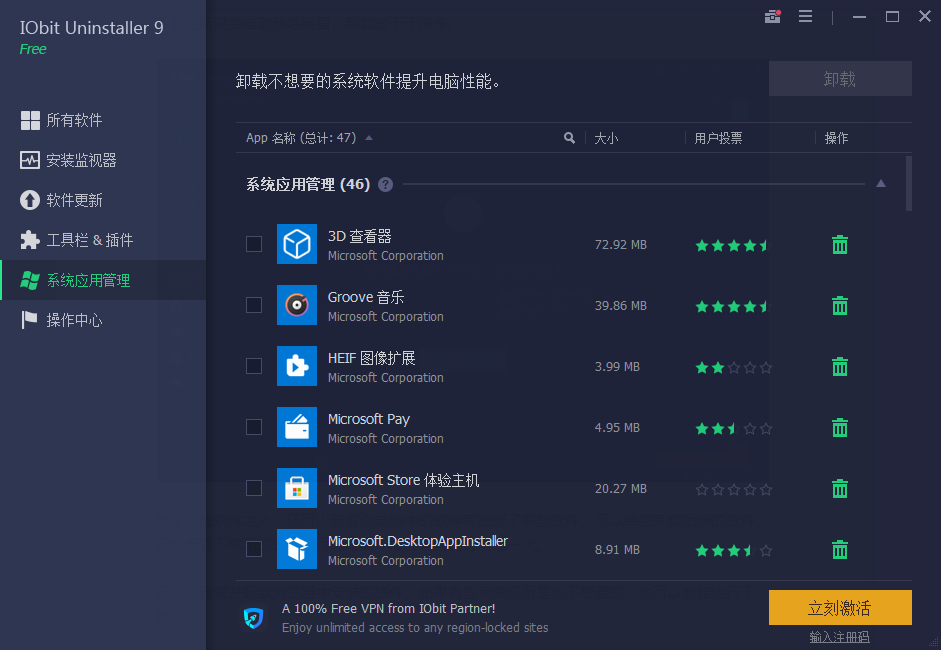Check the Microsoft Store 体验主机 checkbox
This screenshot has width=941, height=650.
click(x=254, y=489)
